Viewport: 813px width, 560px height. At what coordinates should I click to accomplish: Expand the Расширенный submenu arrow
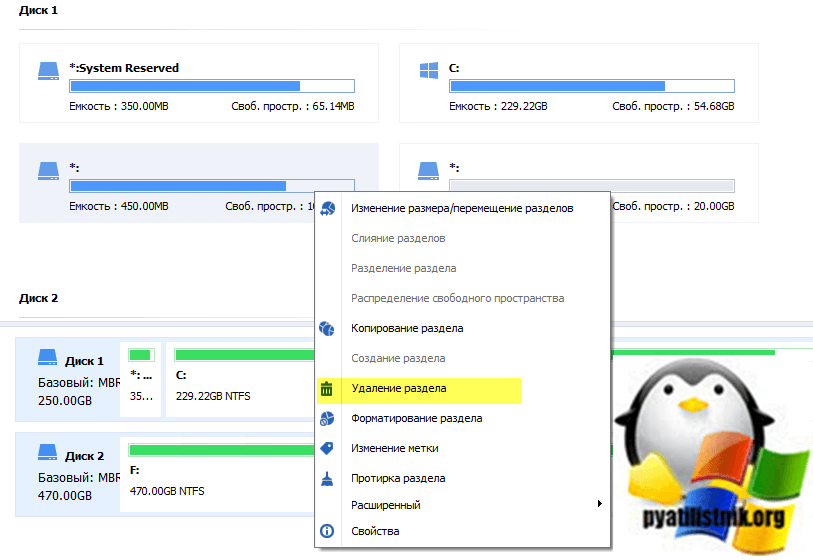(599, 503)
